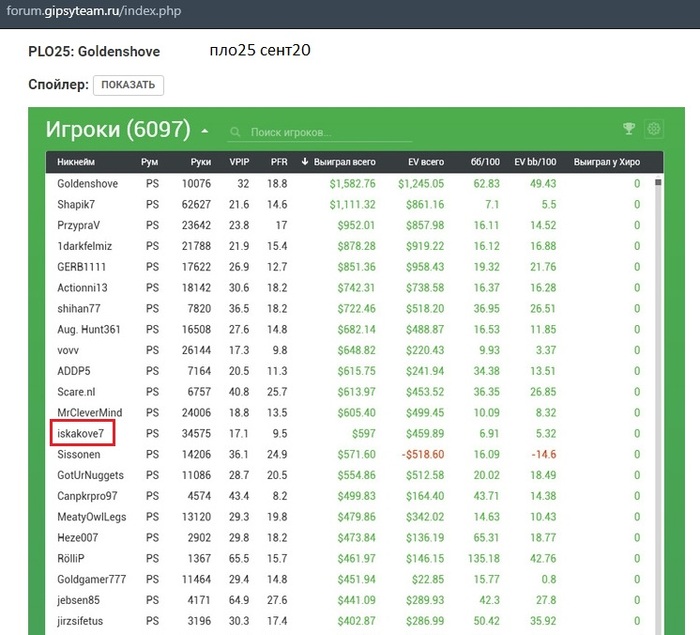This screenshot has height=635, width=700.
Task: Open the gear settings icon
Action: tap(654, 129)
